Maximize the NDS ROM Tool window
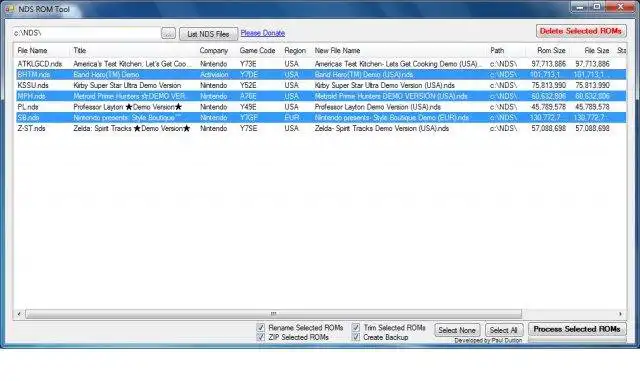The height and width of the screenshot is (381, 640). (597, 7)
